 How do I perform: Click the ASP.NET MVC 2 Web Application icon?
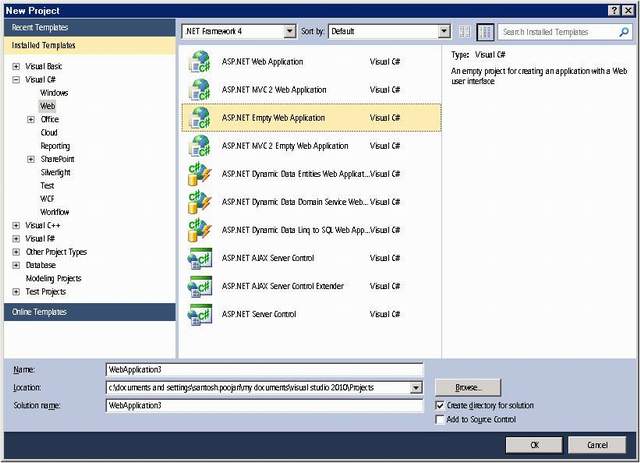coord(200,90)
